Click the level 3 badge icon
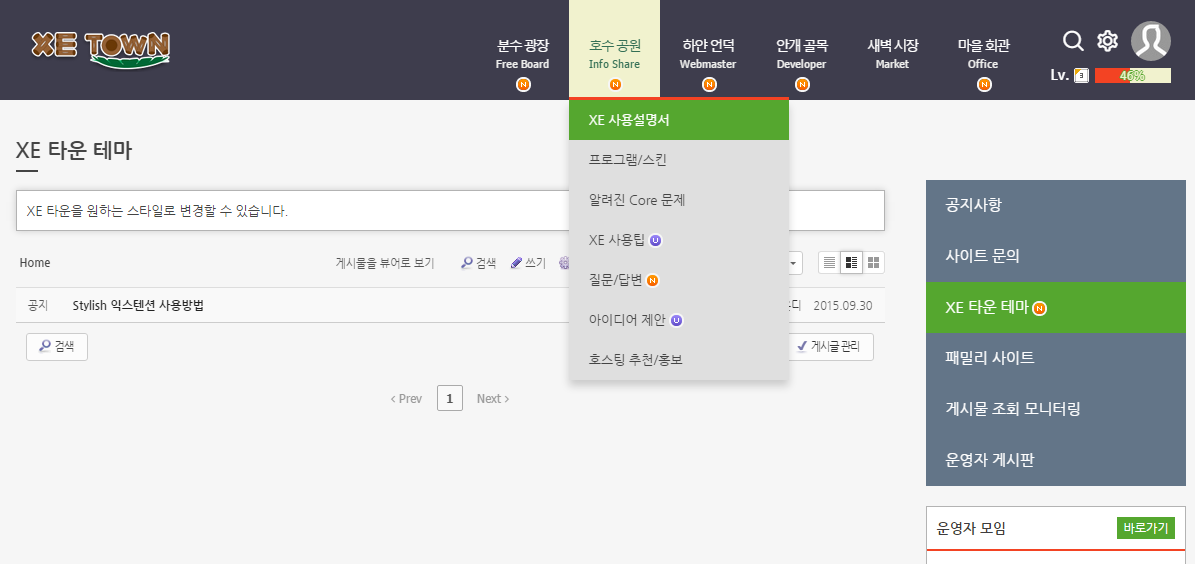 [1081, 75]
